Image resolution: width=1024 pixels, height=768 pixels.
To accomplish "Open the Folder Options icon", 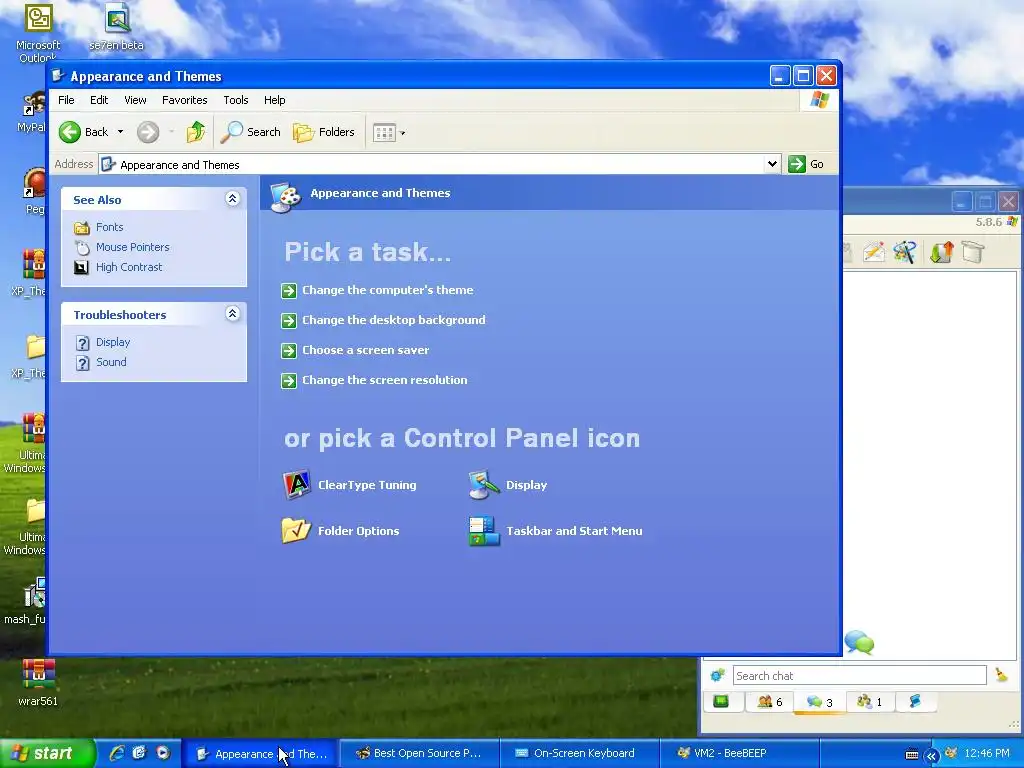I will coord(341,531).
